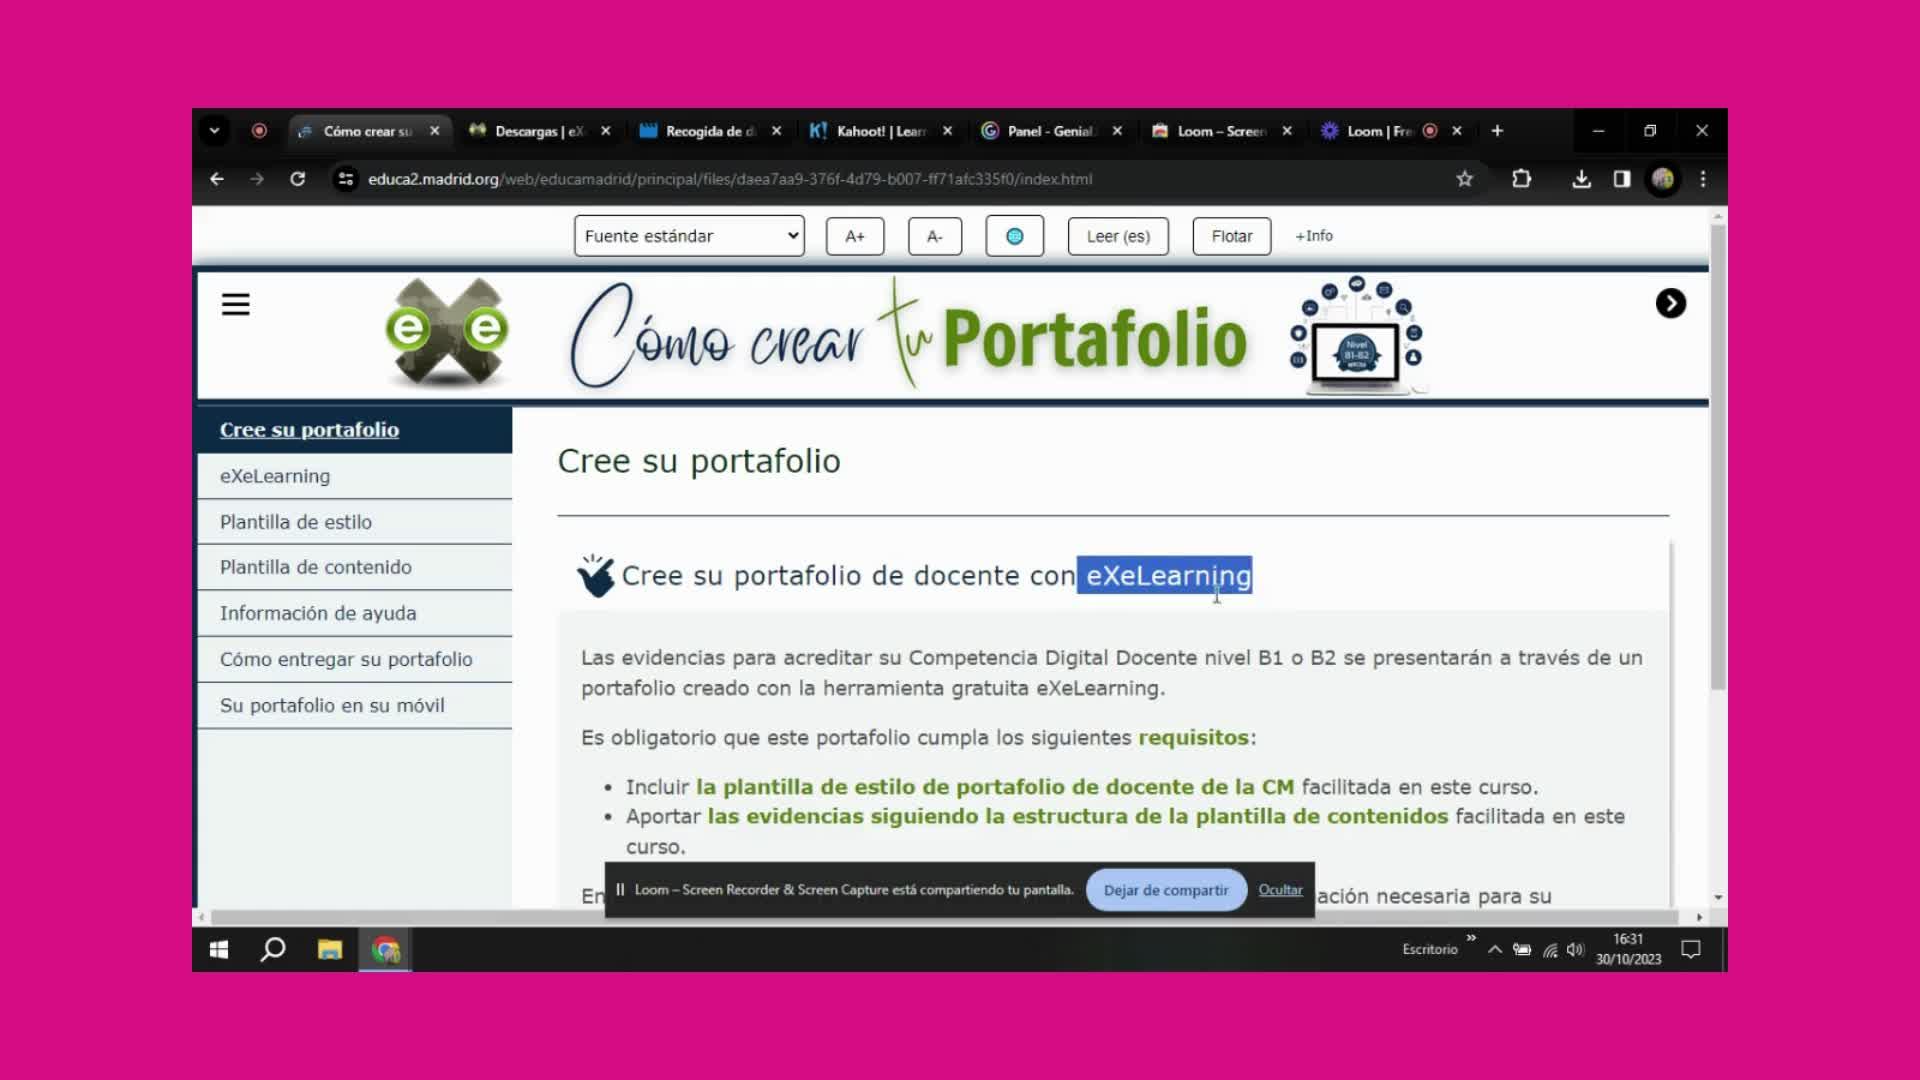Viewport: 1920px width, 1080px height.
Task: Bookmark this page with the star icon
Action: tap(1464, 179)
